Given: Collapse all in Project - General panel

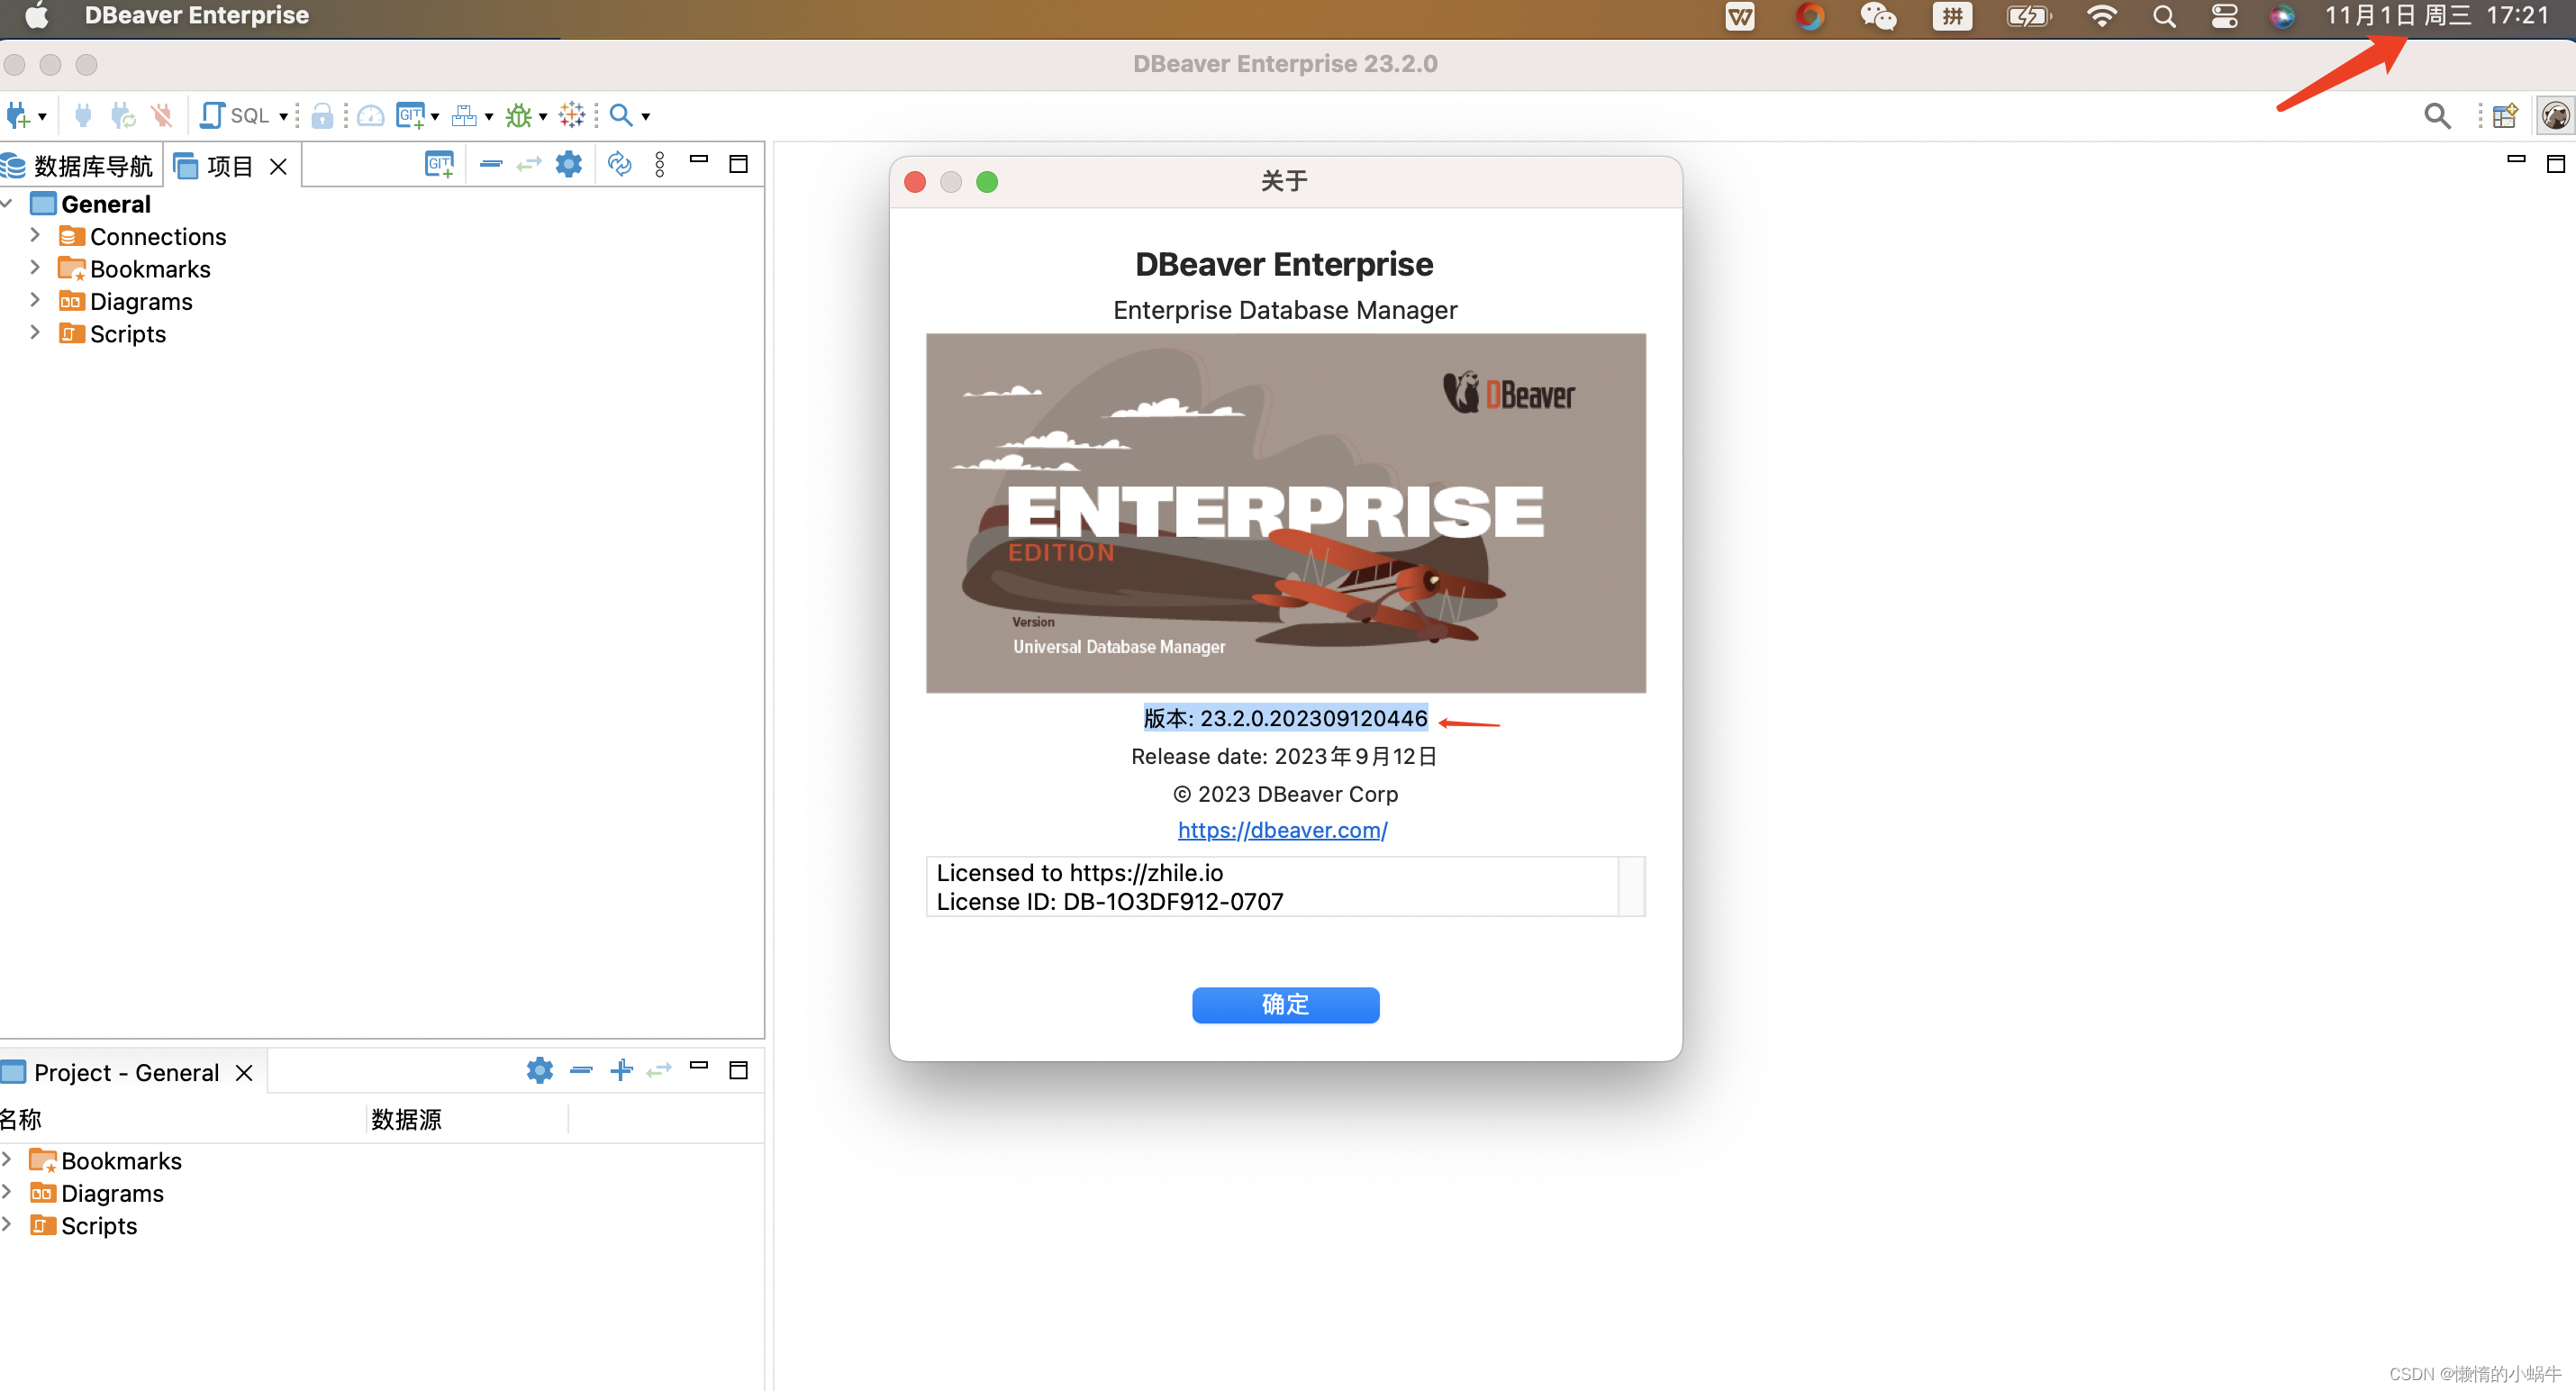Looking at the screenshot, I should coord(581,1070).
